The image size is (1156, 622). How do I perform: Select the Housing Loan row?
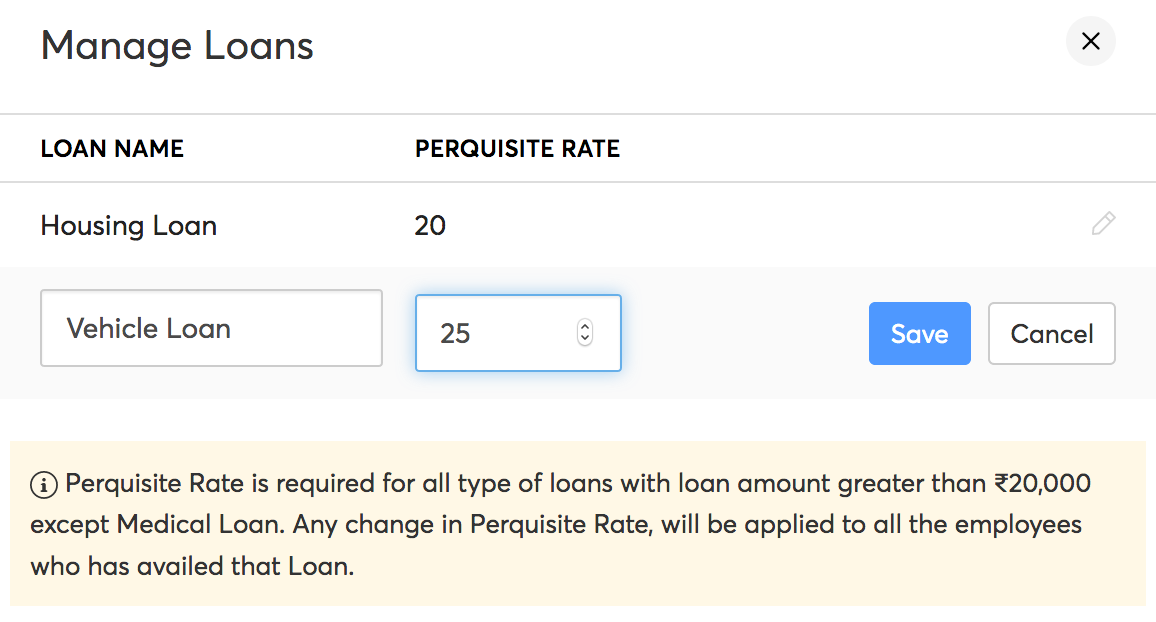128,225
